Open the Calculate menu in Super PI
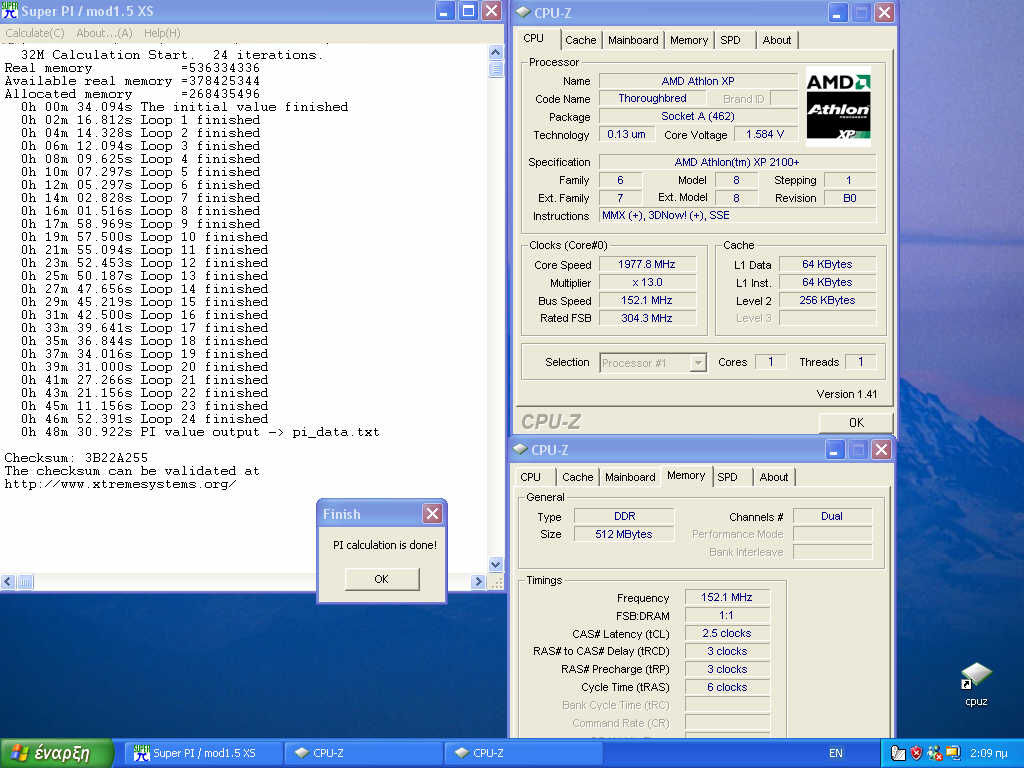Image resolution: width=1024 pixels, height=768 pixels. pyautogui.click(x=35, y=33)
